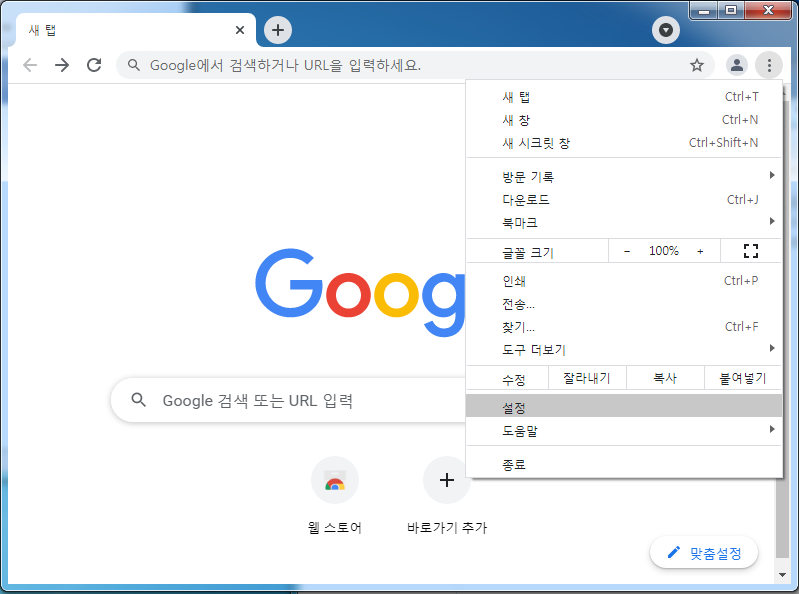Screen dimensions: 799x594
Task: Open a new tab with the plus button
Action: 278,30
